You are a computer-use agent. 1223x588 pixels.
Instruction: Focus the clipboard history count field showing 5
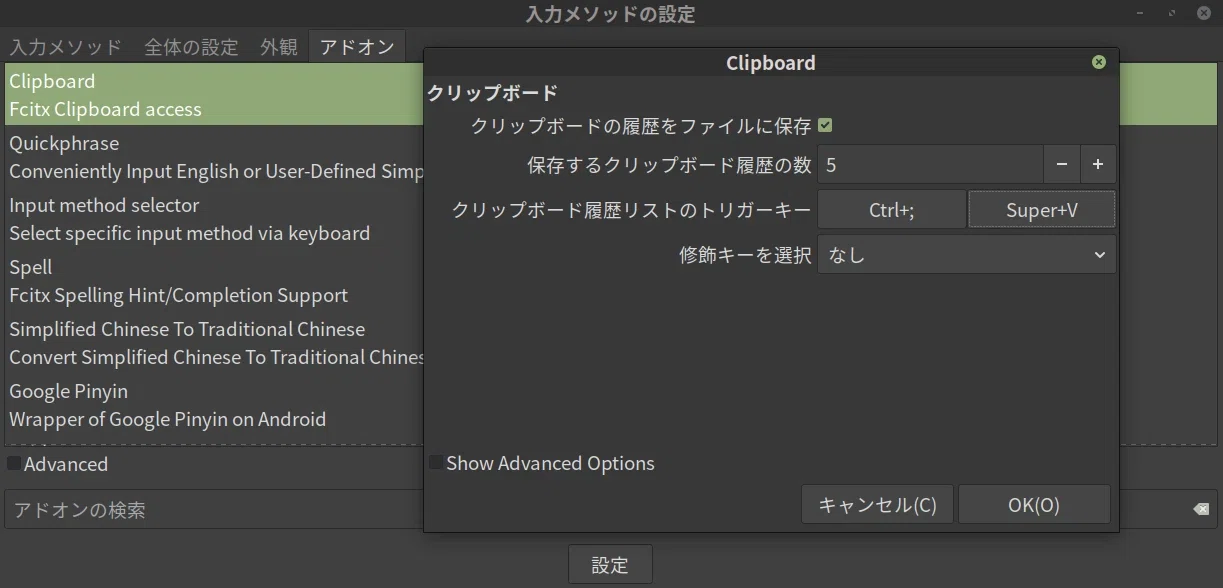(931, 164)
